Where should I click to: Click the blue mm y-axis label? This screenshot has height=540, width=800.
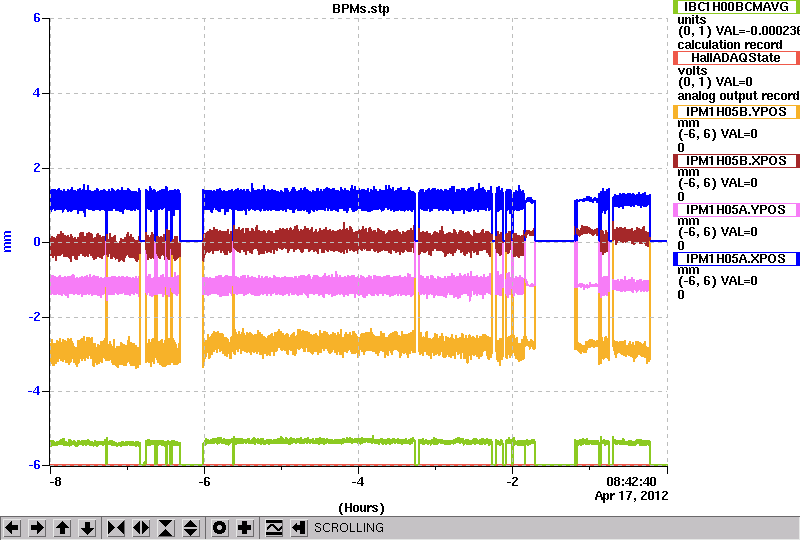pos(7,241)
